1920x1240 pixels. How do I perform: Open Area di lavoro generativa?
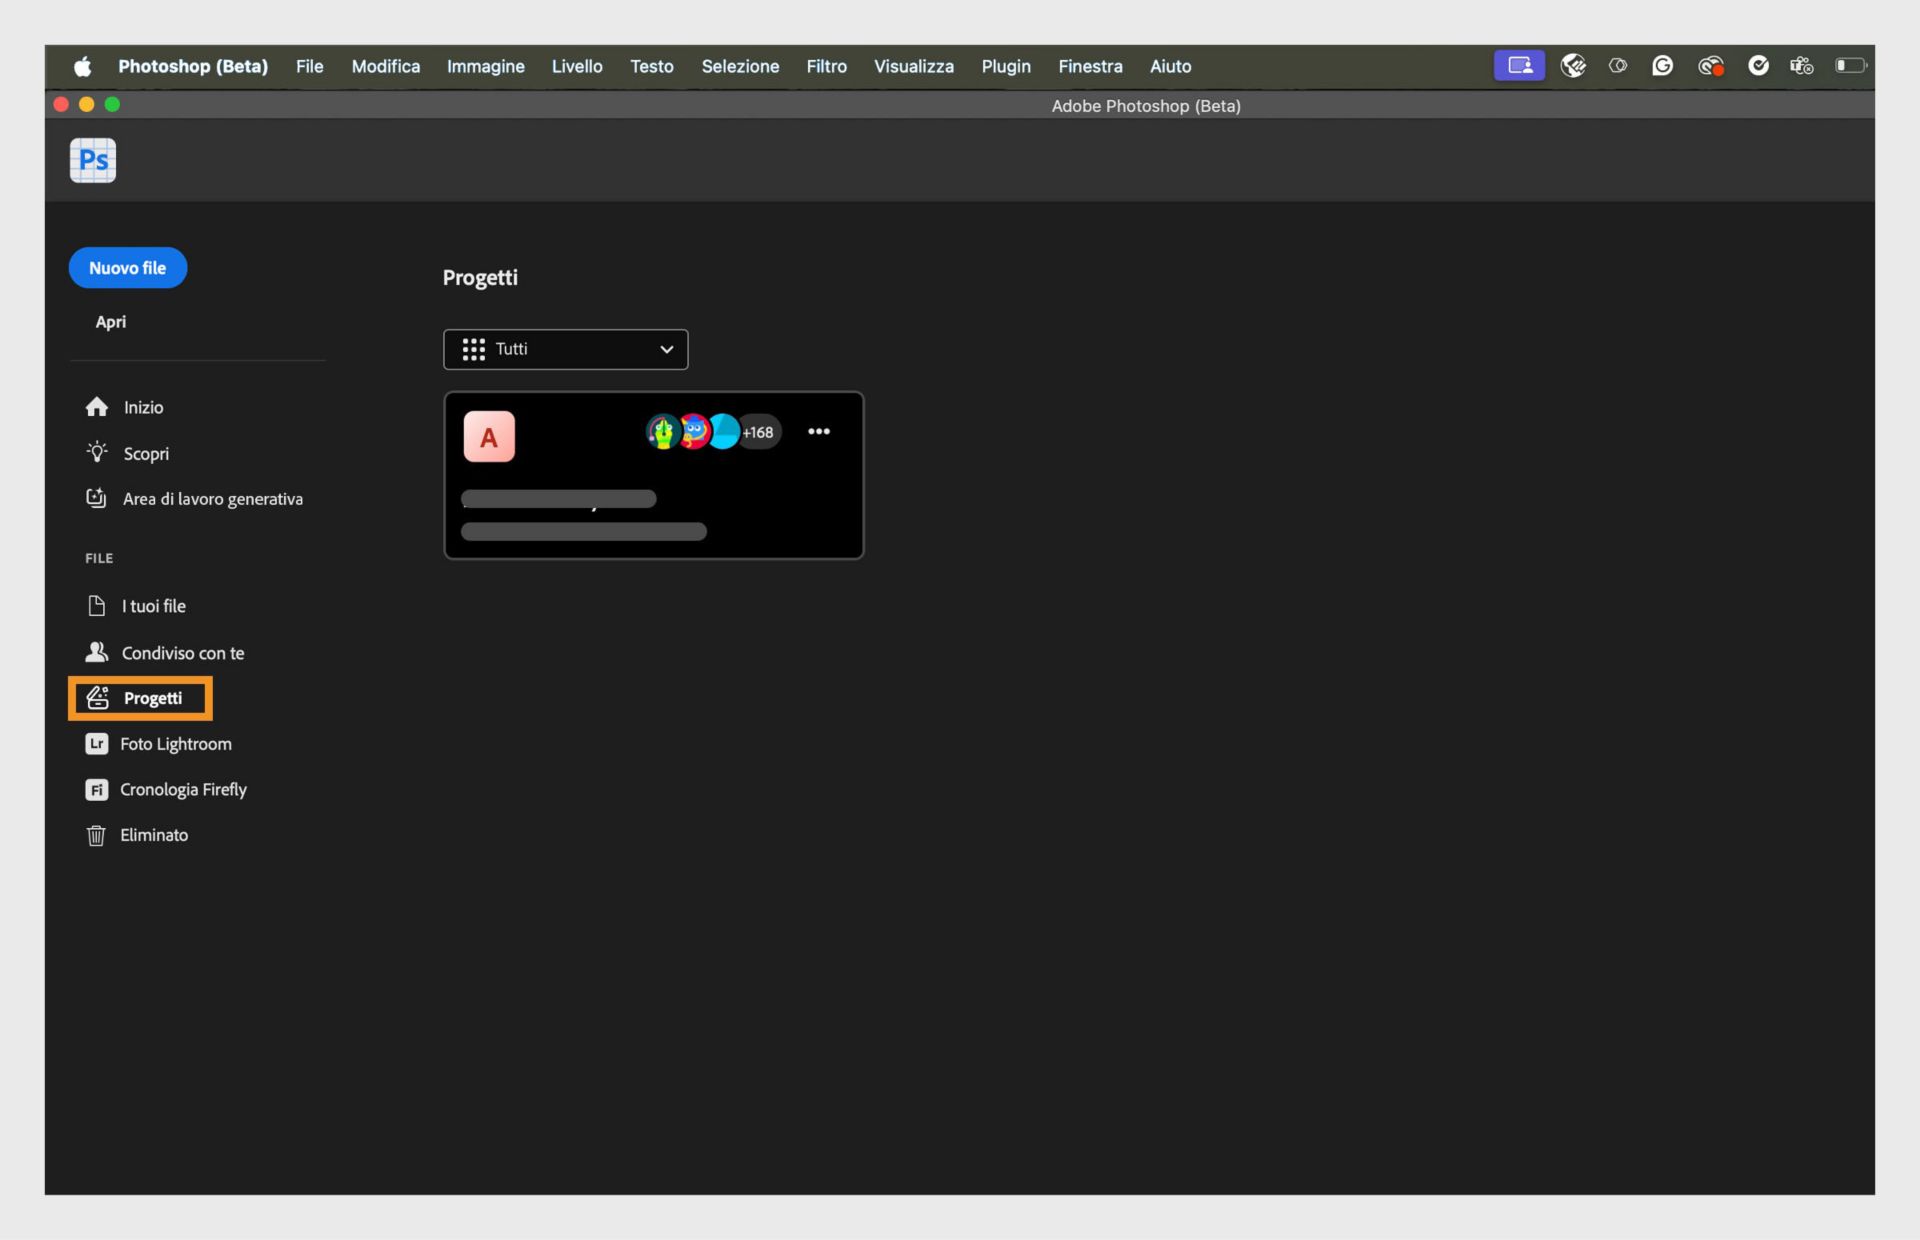96,498
